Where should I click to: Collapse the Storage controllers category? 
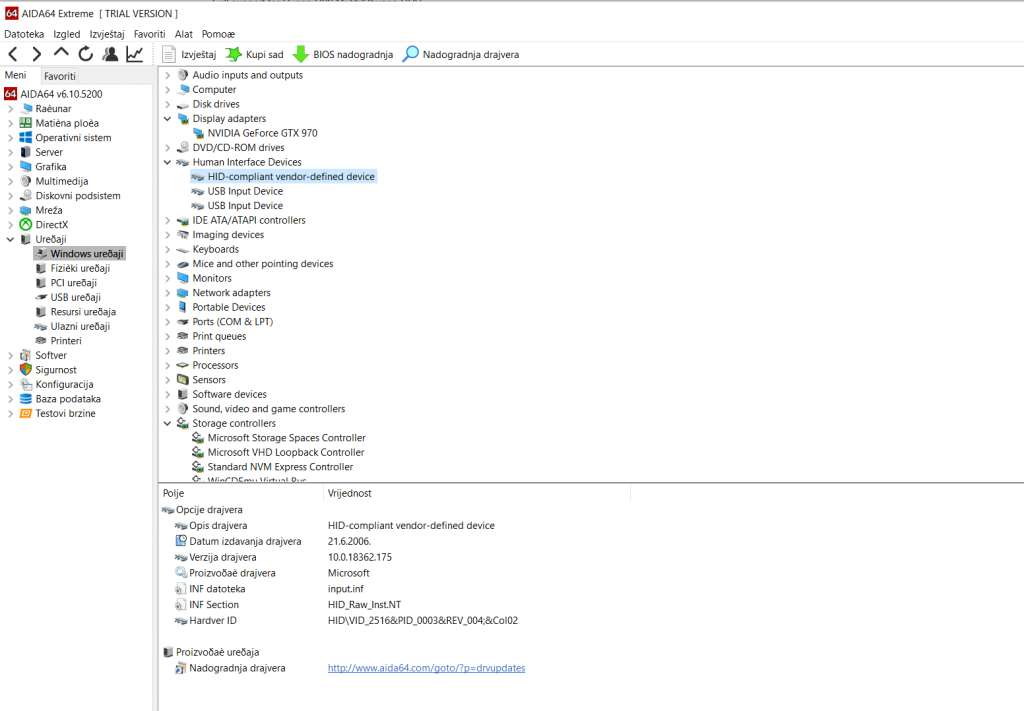tap(167, 423)
